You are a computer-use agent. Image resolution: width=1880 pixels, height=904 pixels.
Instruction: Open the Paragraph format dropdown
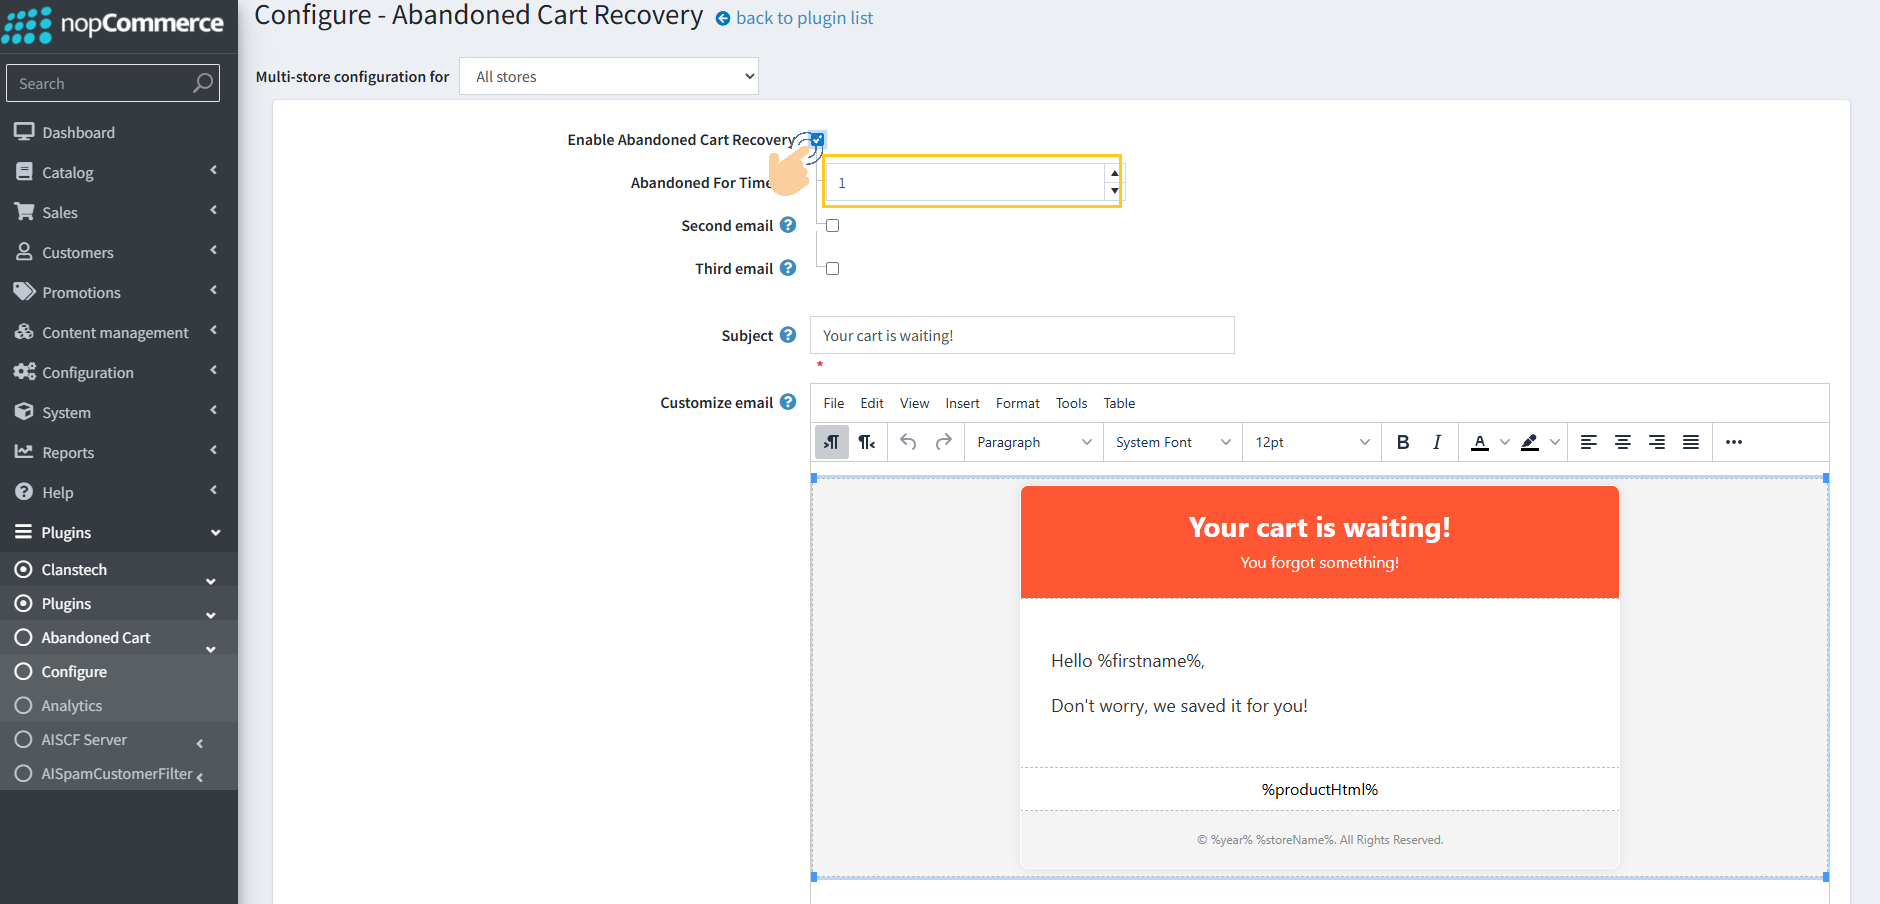[1033, 442]
